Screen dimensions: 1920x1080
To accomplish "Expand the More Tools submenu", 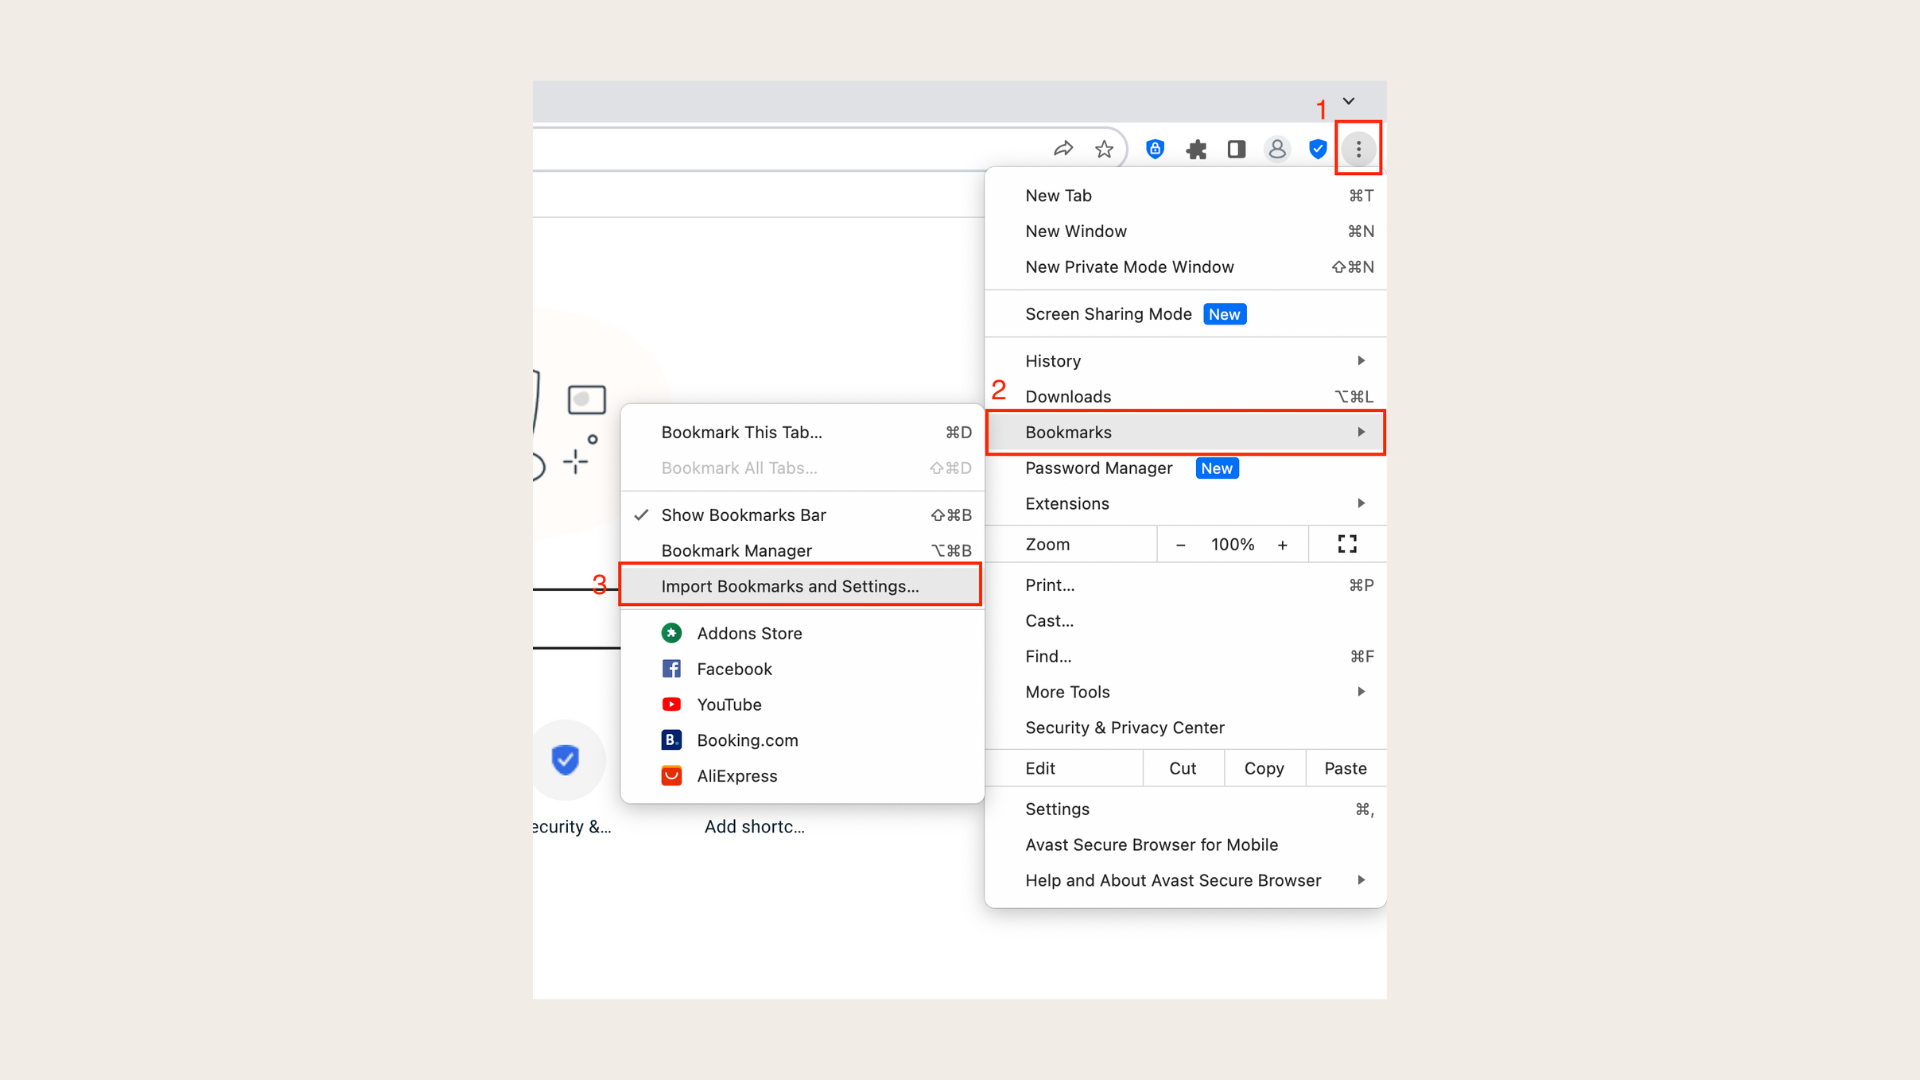I will click(x=1186, y=692).
